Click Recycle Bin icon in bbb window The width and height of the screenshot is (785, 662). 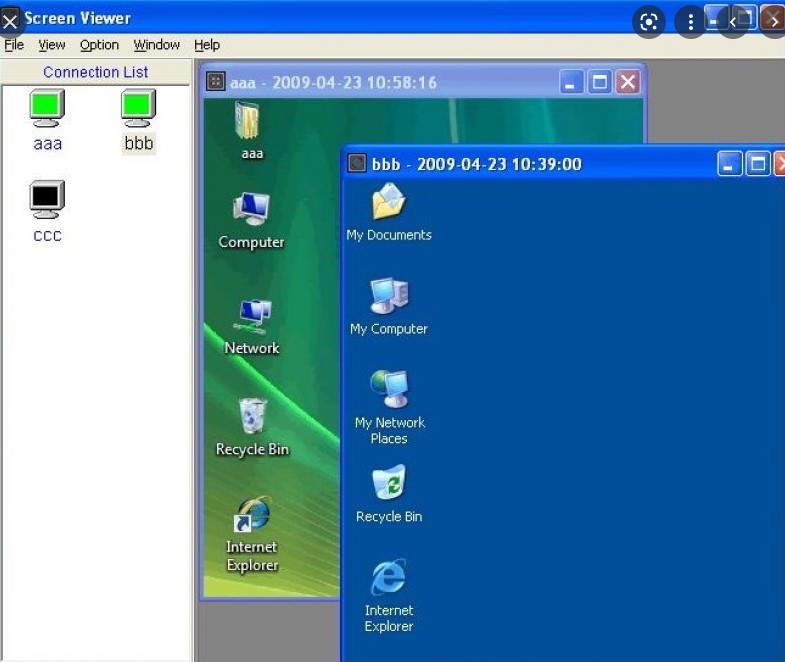388,482
